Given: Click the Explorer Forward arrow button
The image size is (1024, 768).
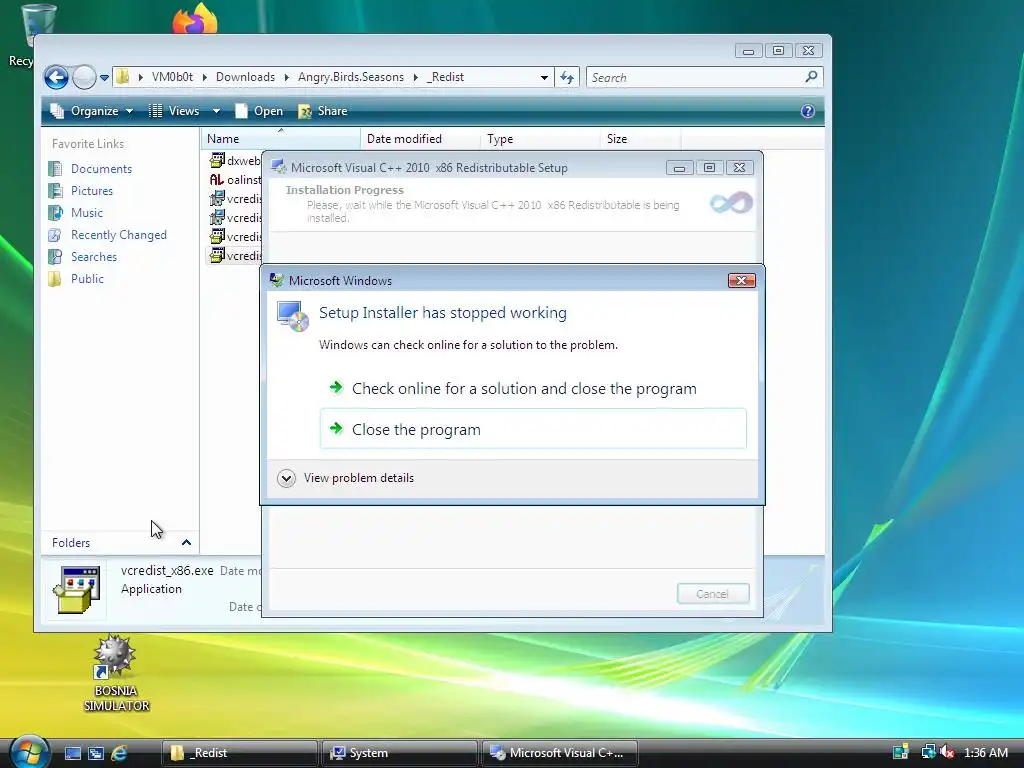Looking at the screenshot, I should pyautogui.click(x=84, y=78).
